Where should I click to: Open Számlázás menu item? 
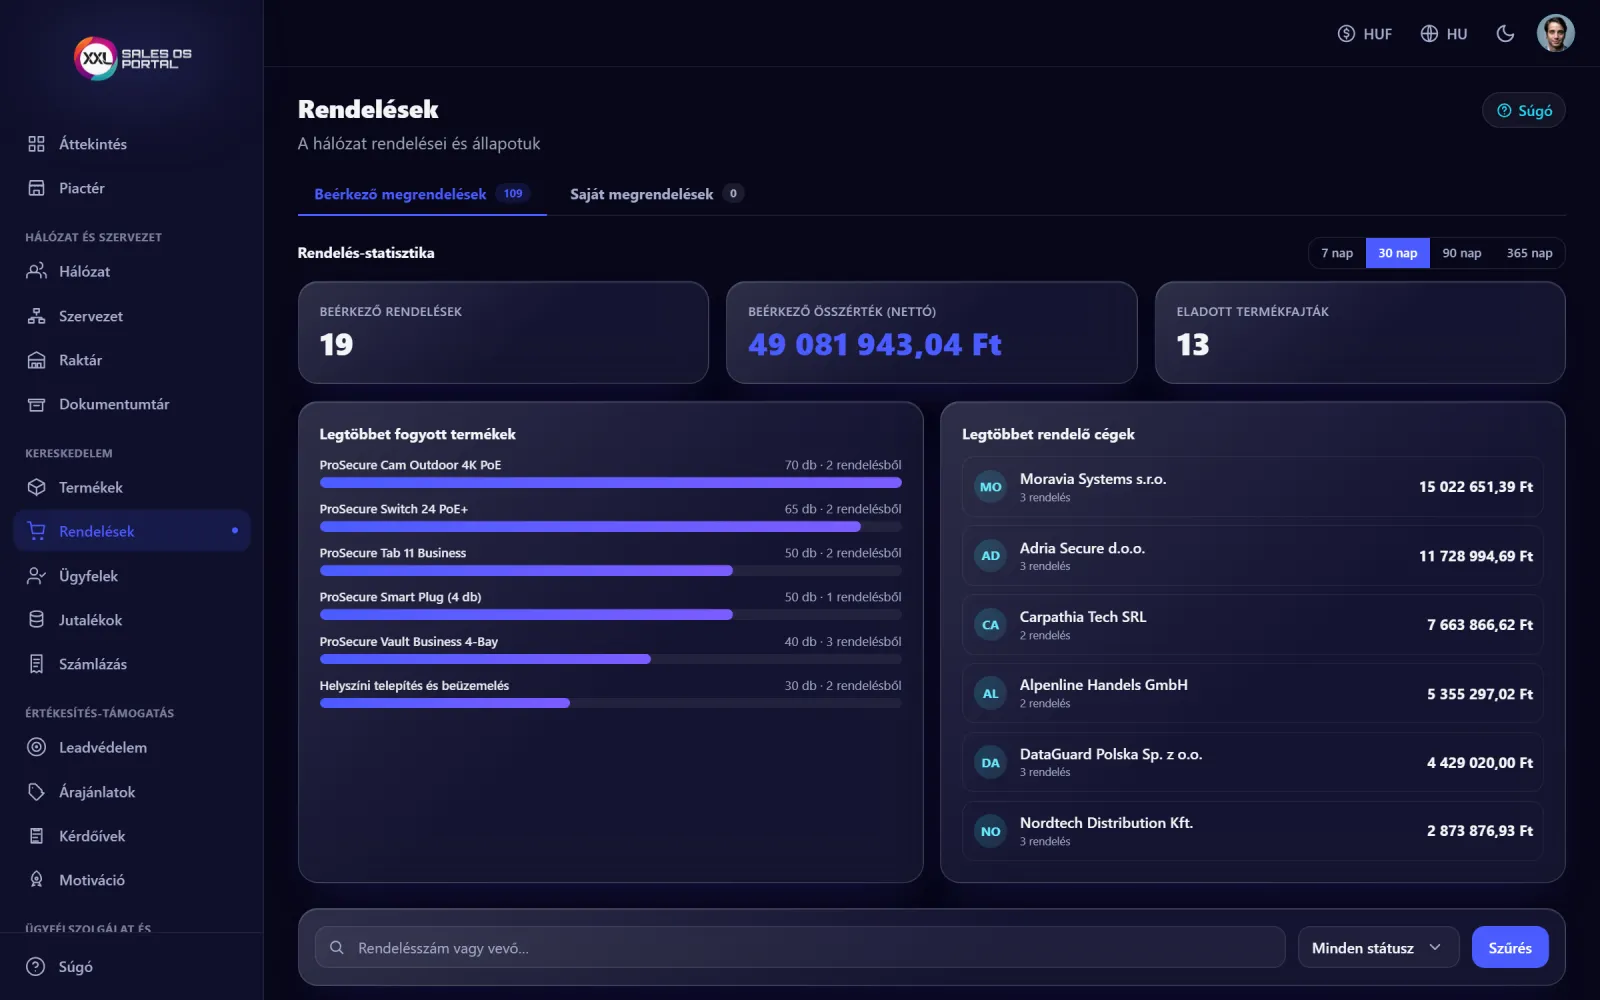pos(132,664)
